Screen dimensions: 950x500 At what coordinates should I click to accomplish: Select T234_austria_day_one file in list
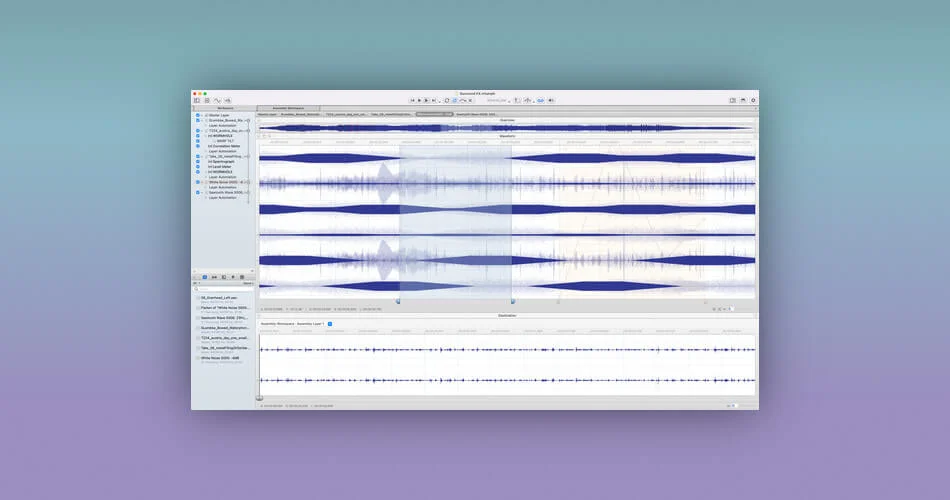224,338
